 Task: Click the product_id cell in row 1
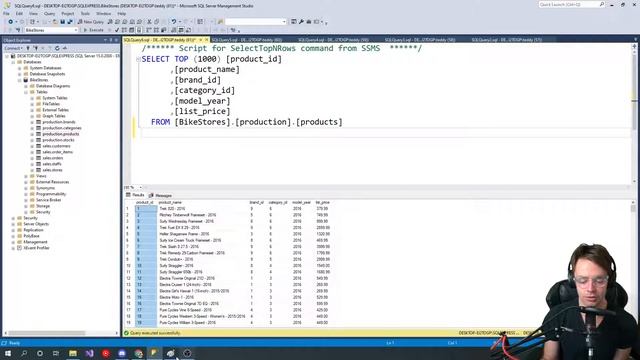pyautogui.click(x=146, y=209)
